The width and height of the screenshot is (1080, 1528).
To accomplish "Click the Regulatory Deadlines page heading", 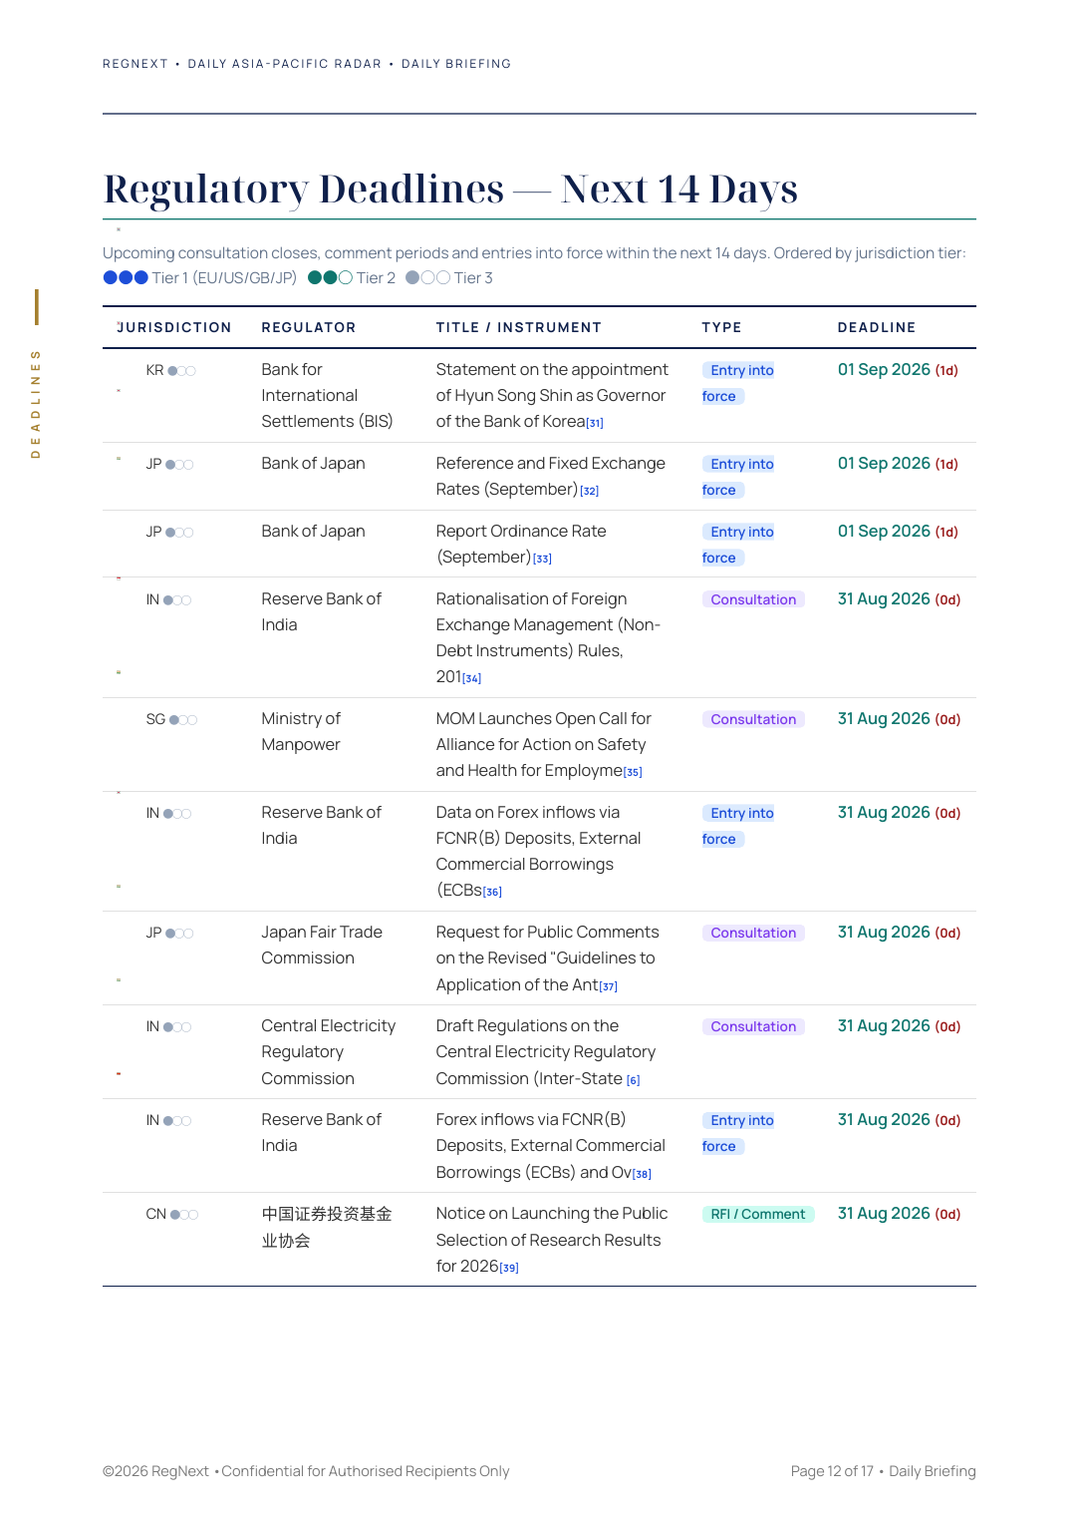I will click(x=451, y=189).
